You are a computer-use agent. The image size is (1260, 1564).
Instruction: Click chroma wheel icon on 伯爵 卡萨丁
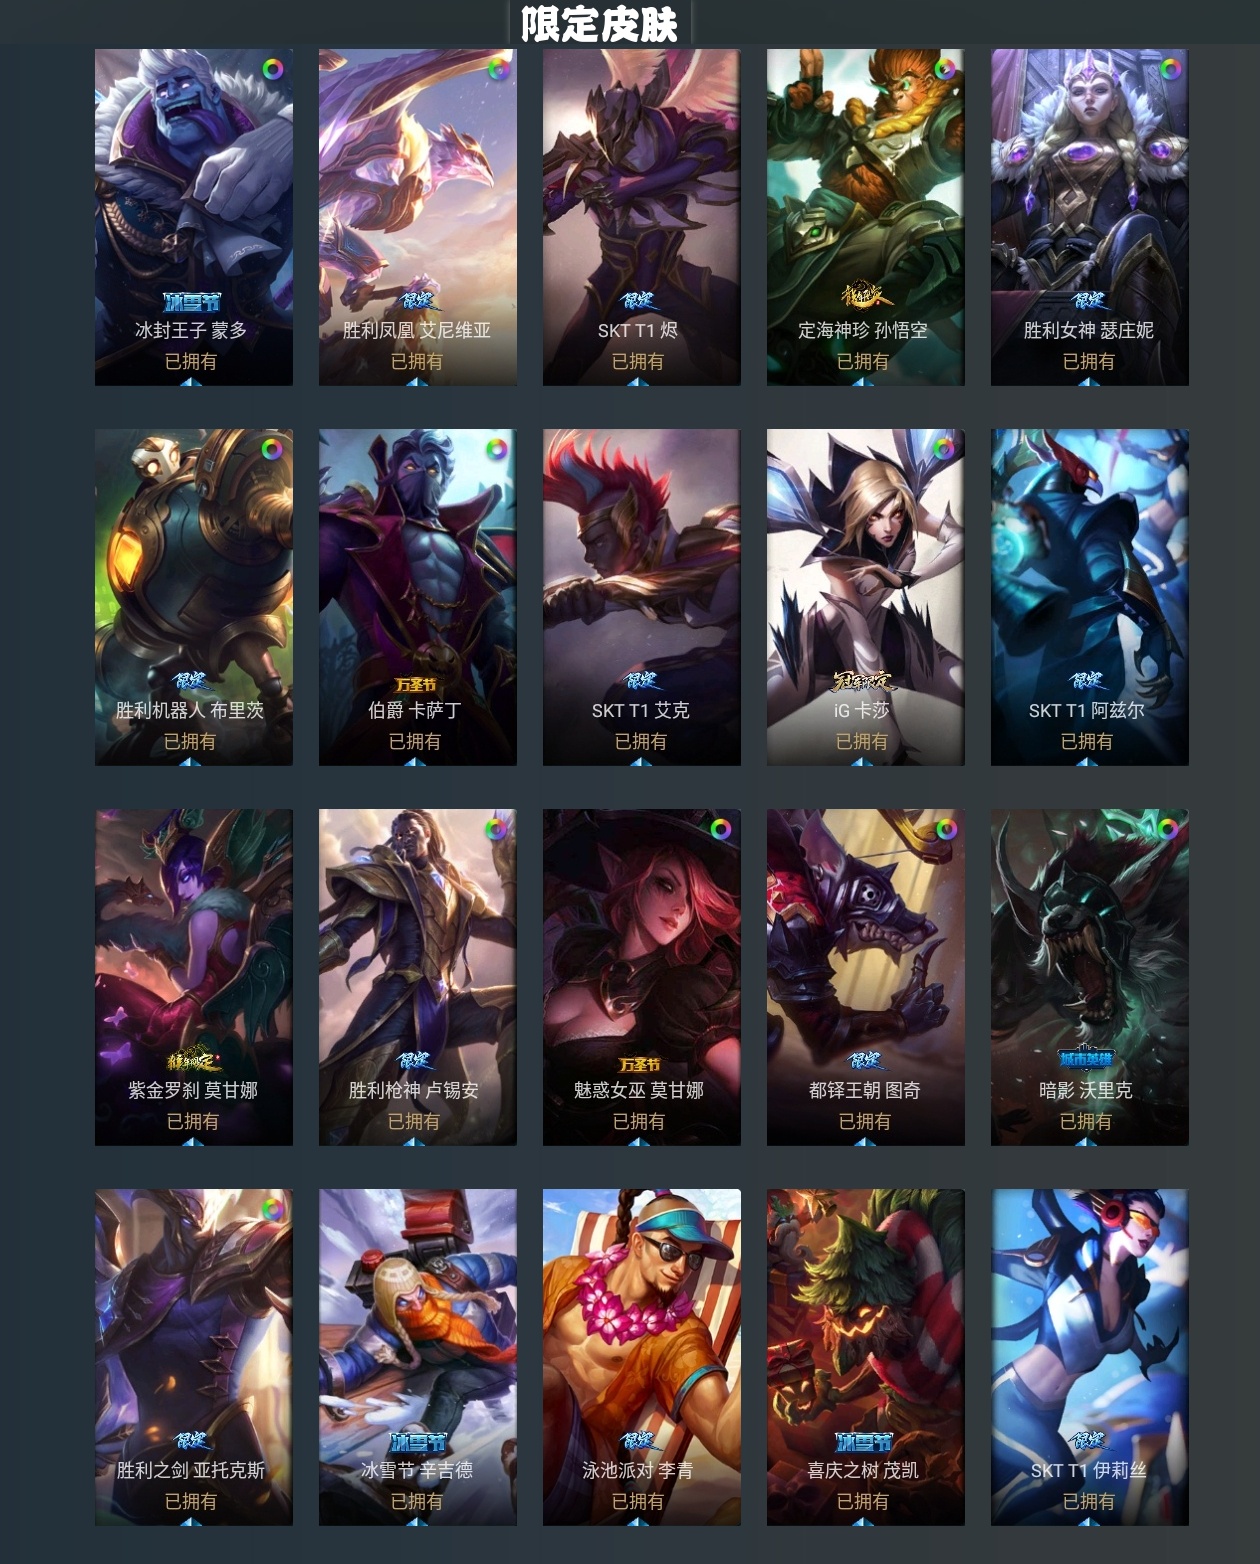pyautogui.click(x=497, y=450)
